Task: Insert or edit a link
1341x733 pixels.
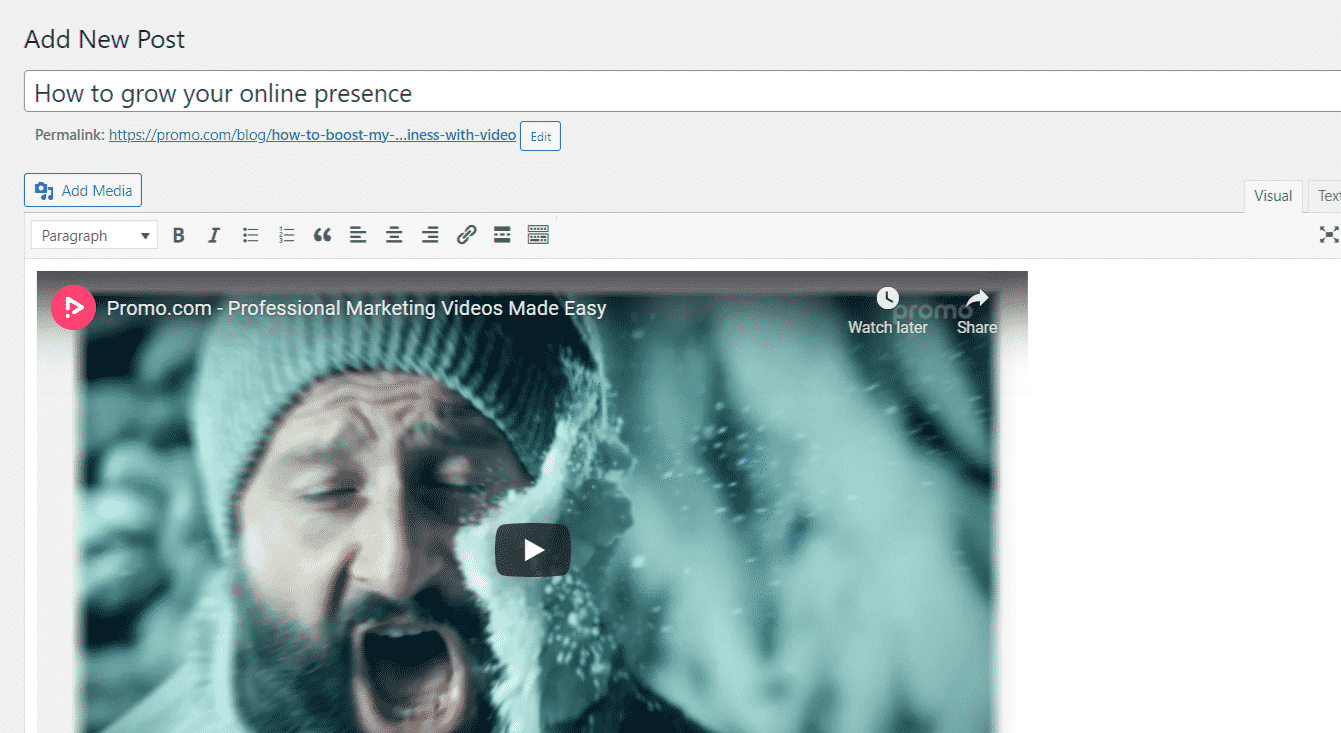Action: 466,234
